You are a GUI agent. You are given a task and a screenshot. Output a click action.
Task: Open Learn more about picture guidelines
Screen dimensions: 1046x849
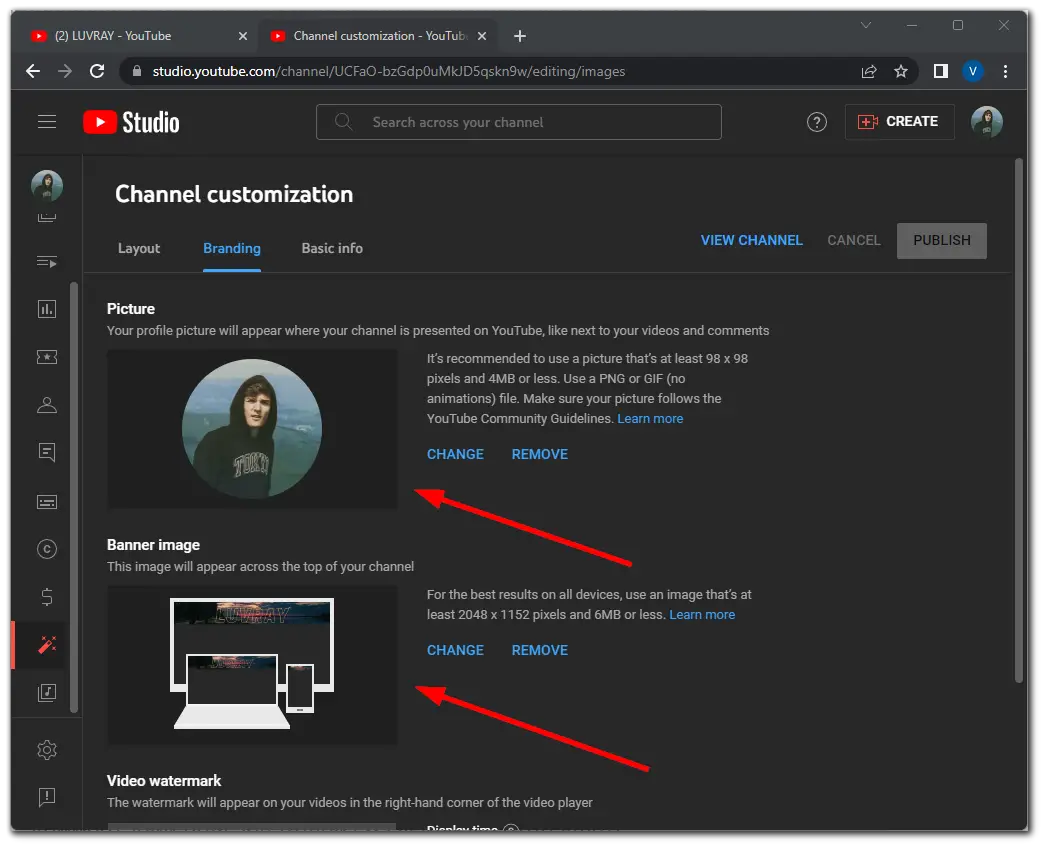(x=650, y=419)
